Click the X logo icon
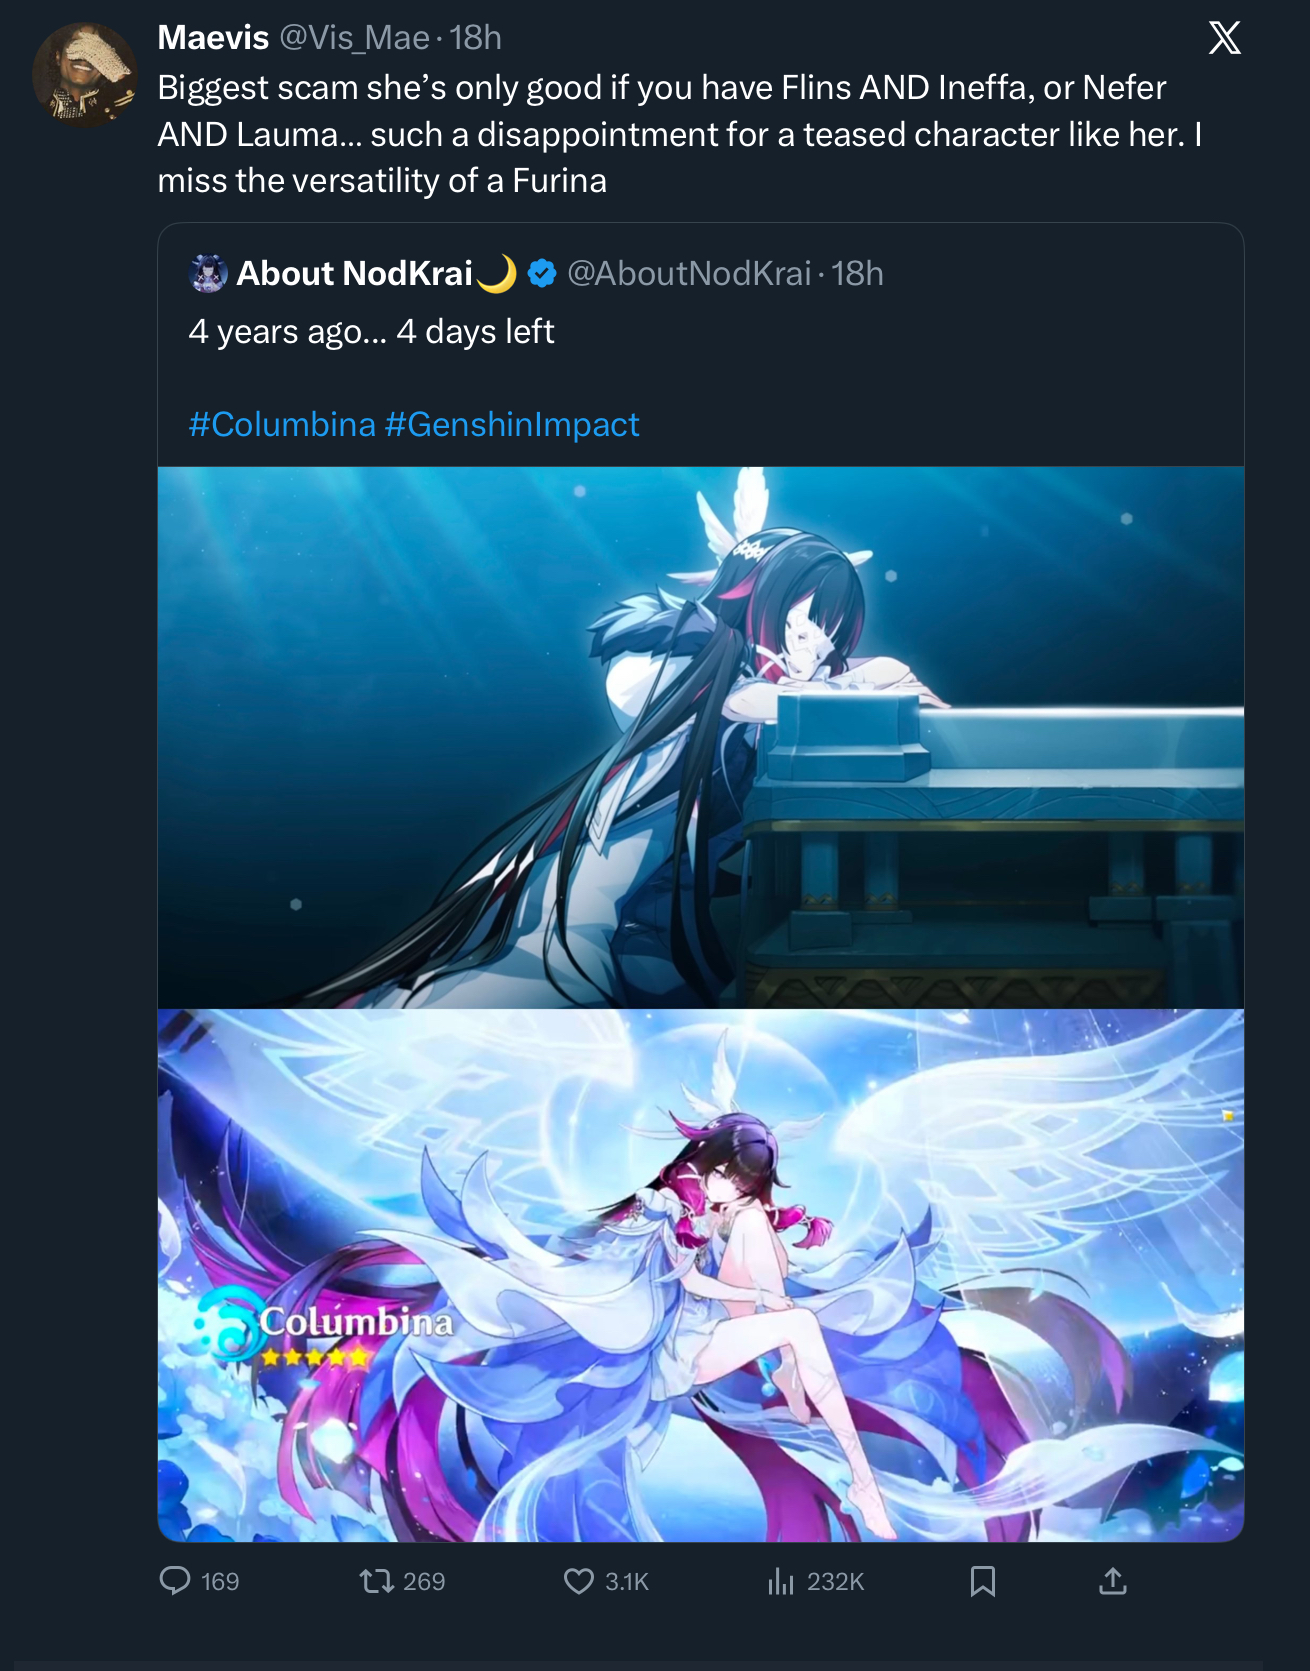 (1224, 38)
